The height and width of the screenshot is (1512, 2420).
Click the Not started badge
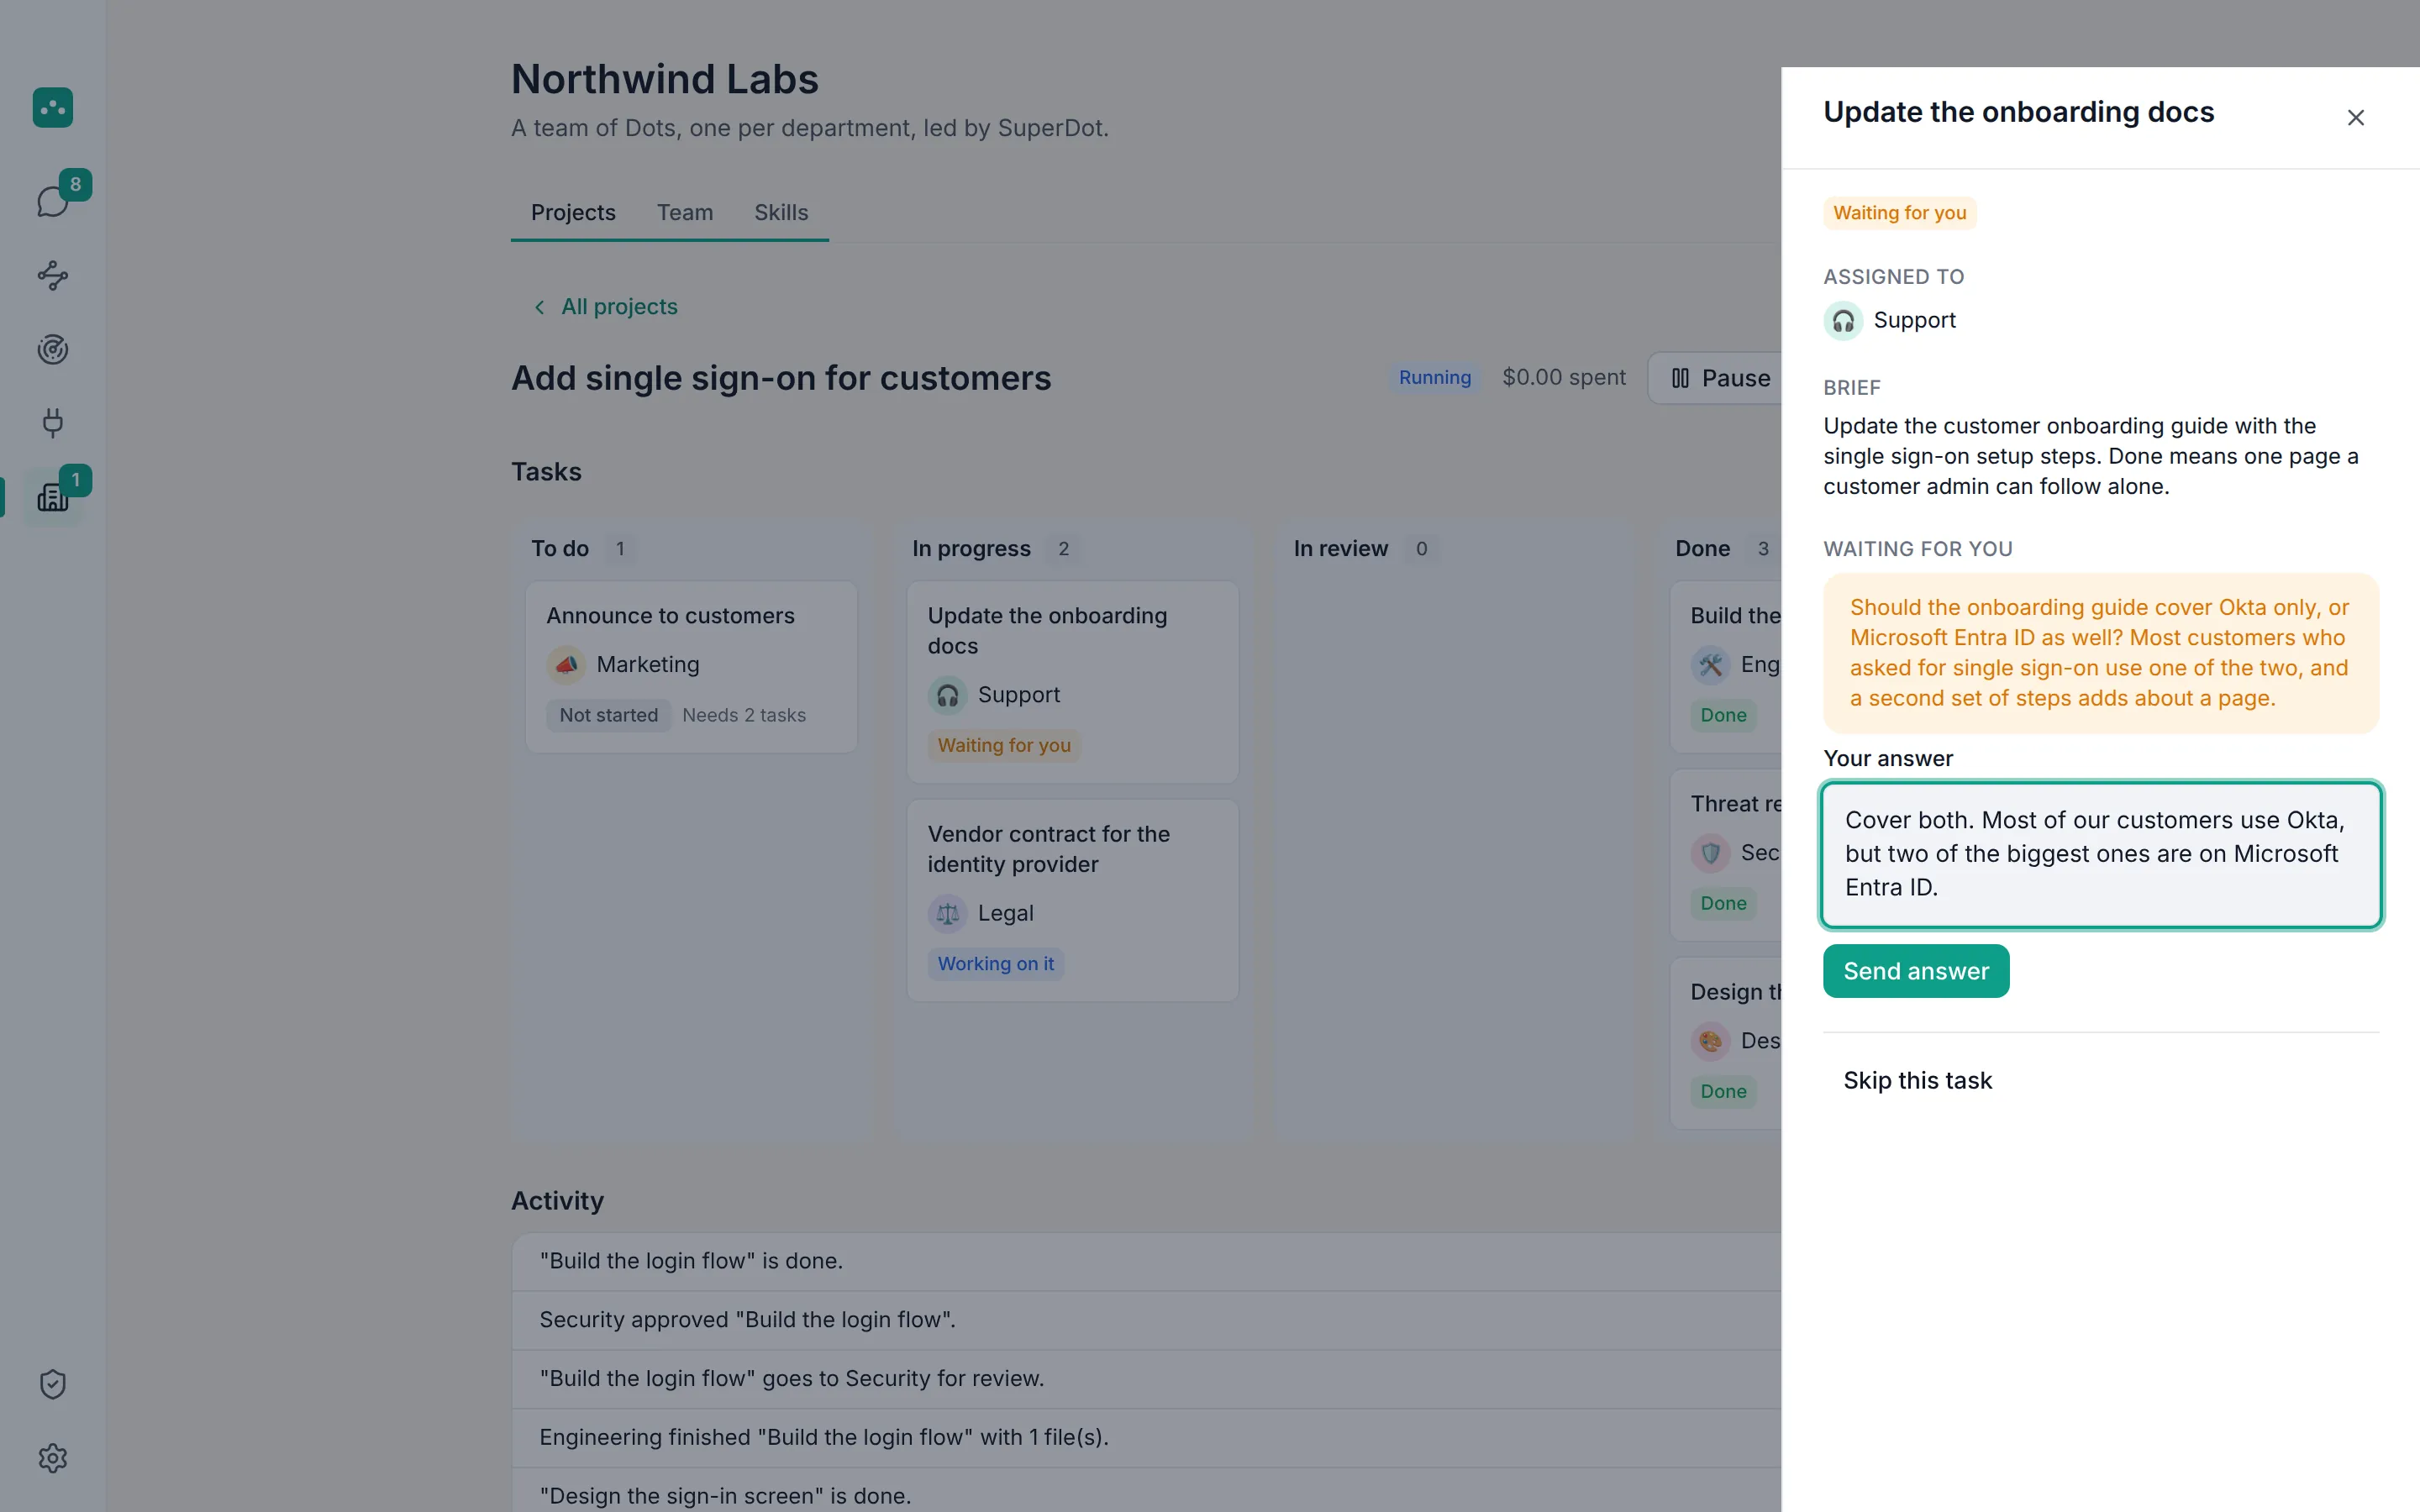pyautogui.click(x=608, y=716)
